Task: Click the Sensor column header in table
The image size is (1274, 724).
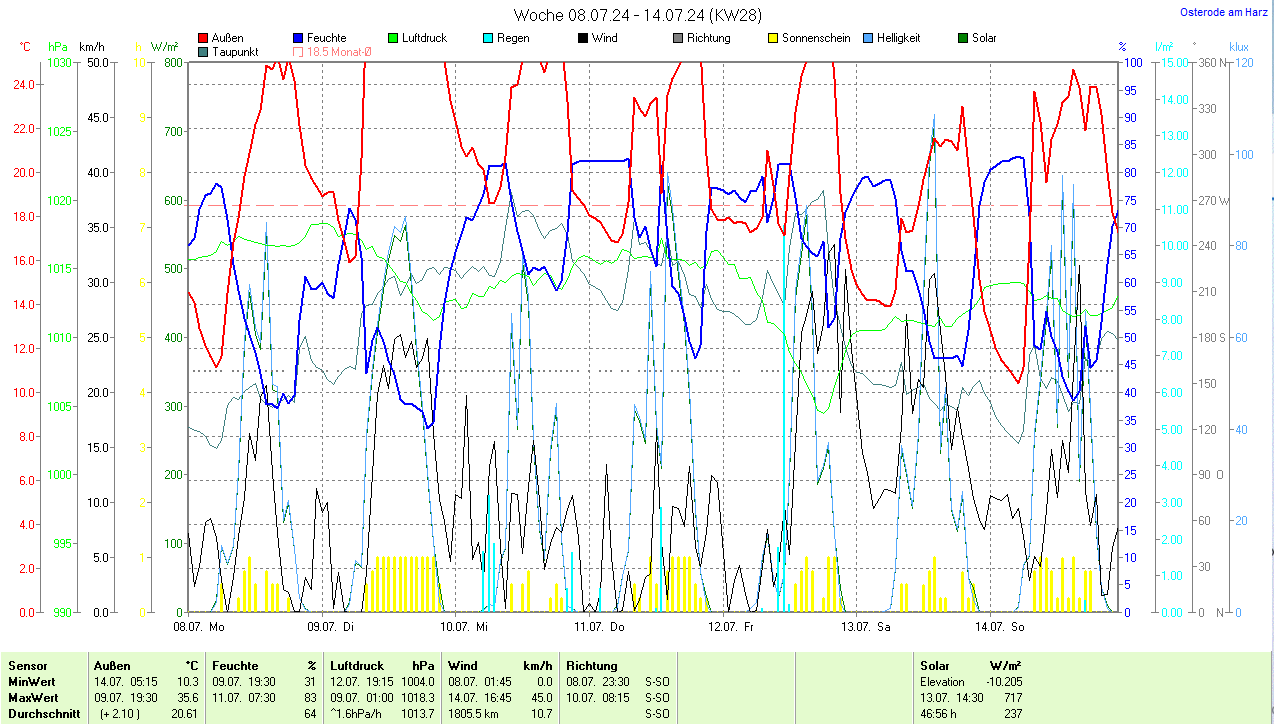Action: point(27,665)
